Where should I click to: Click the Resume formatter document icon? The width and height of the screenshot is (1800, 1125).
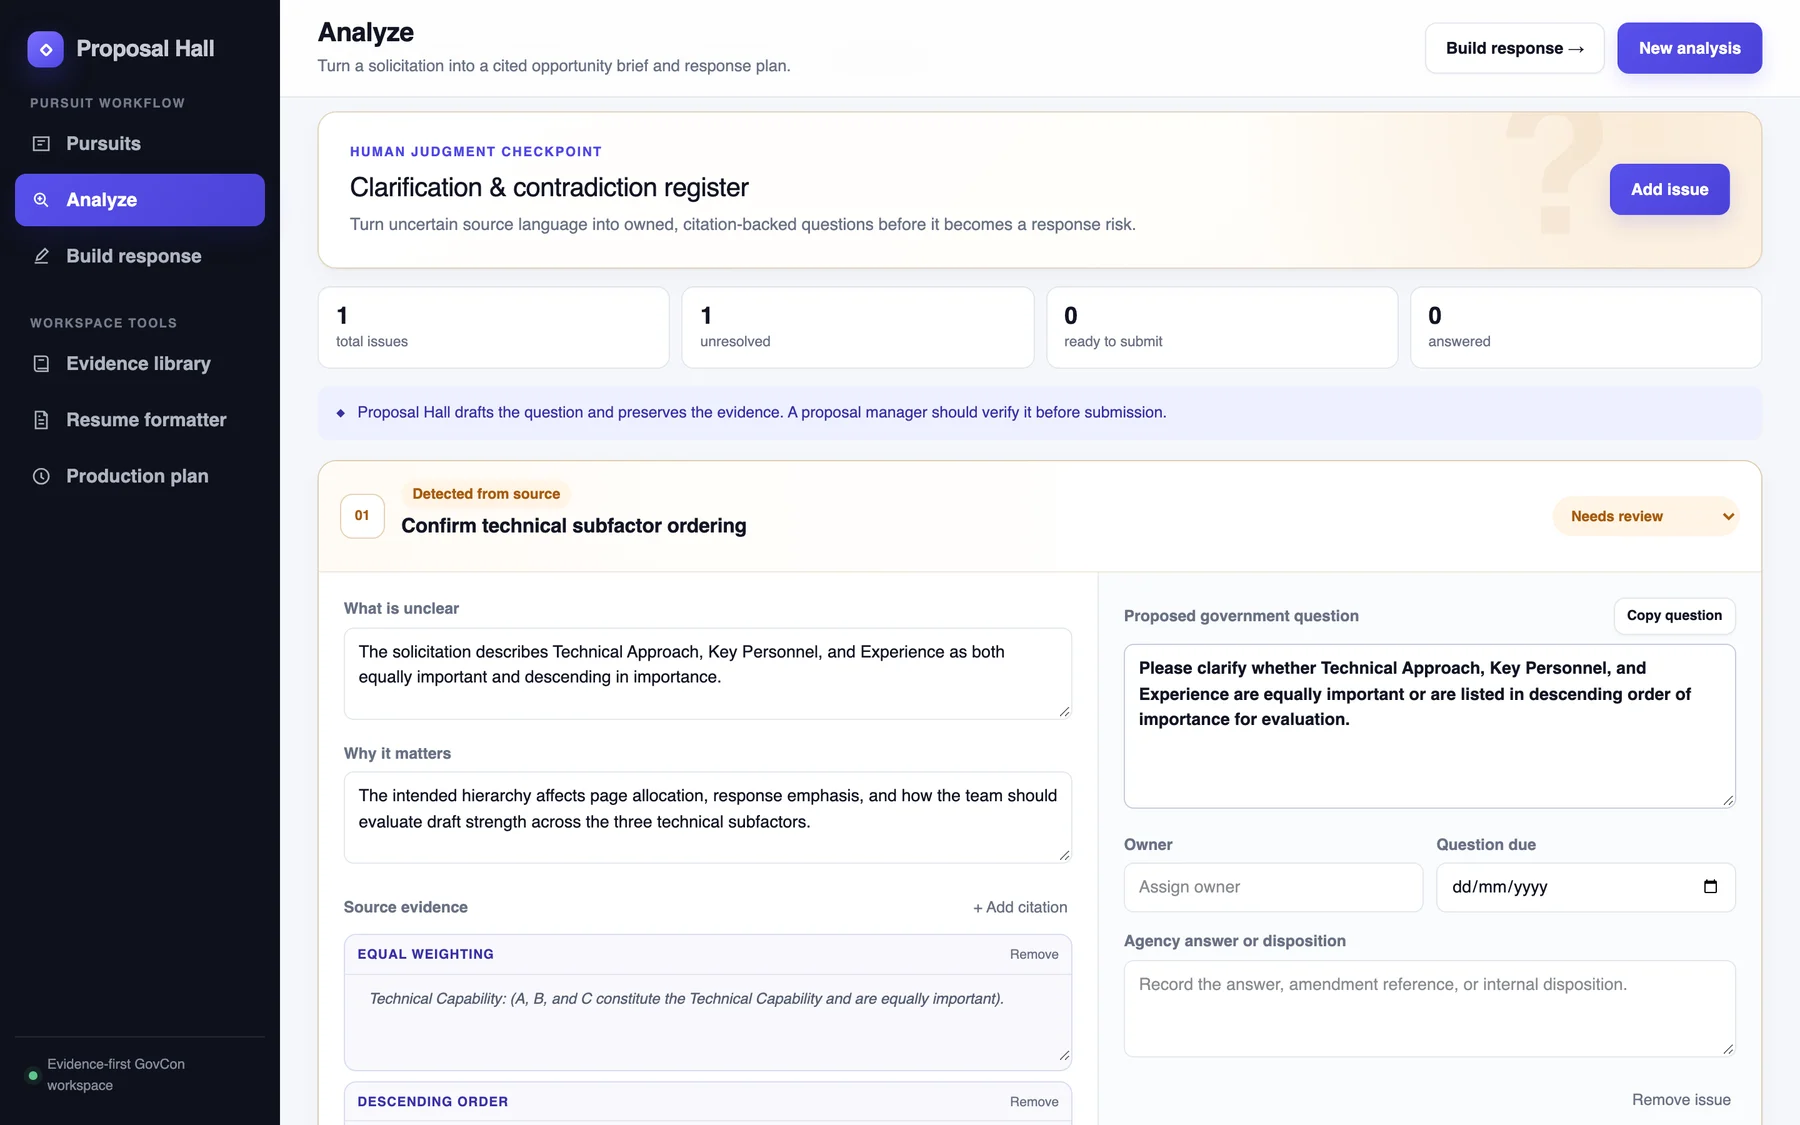(x=41, y=420)
